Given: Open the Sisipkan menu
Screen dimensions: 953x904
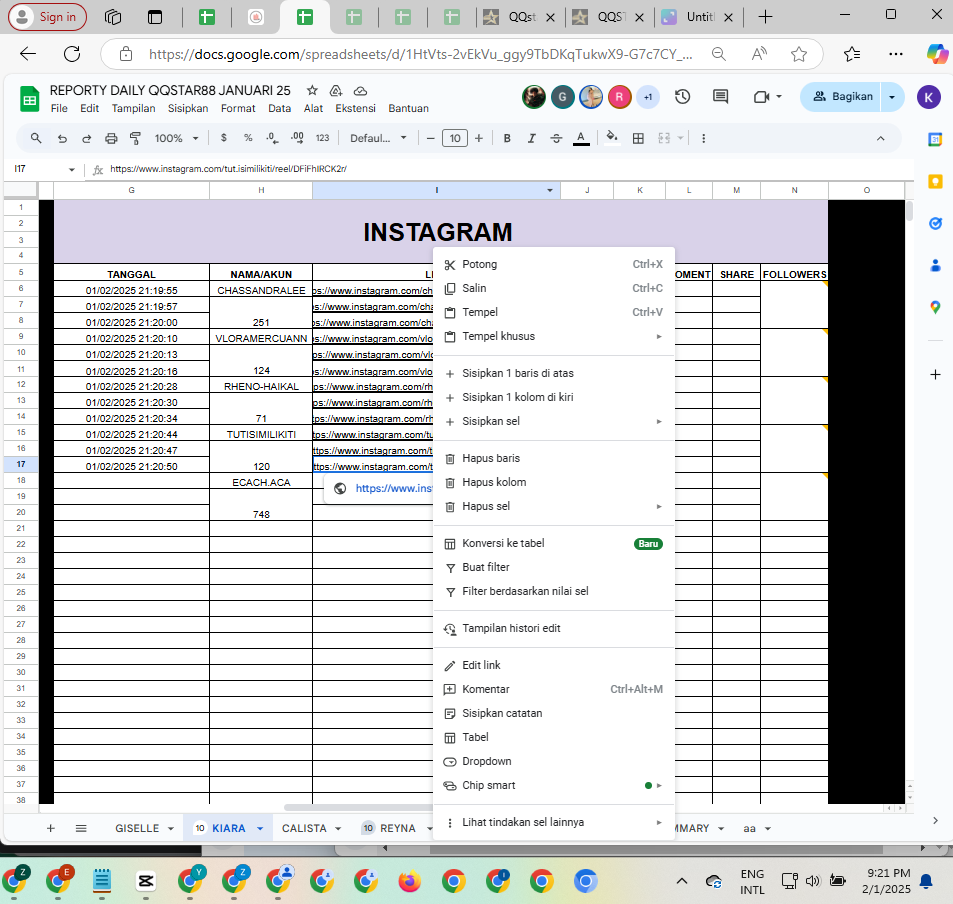Looking at the screenshot, I should tap(188, 108).
